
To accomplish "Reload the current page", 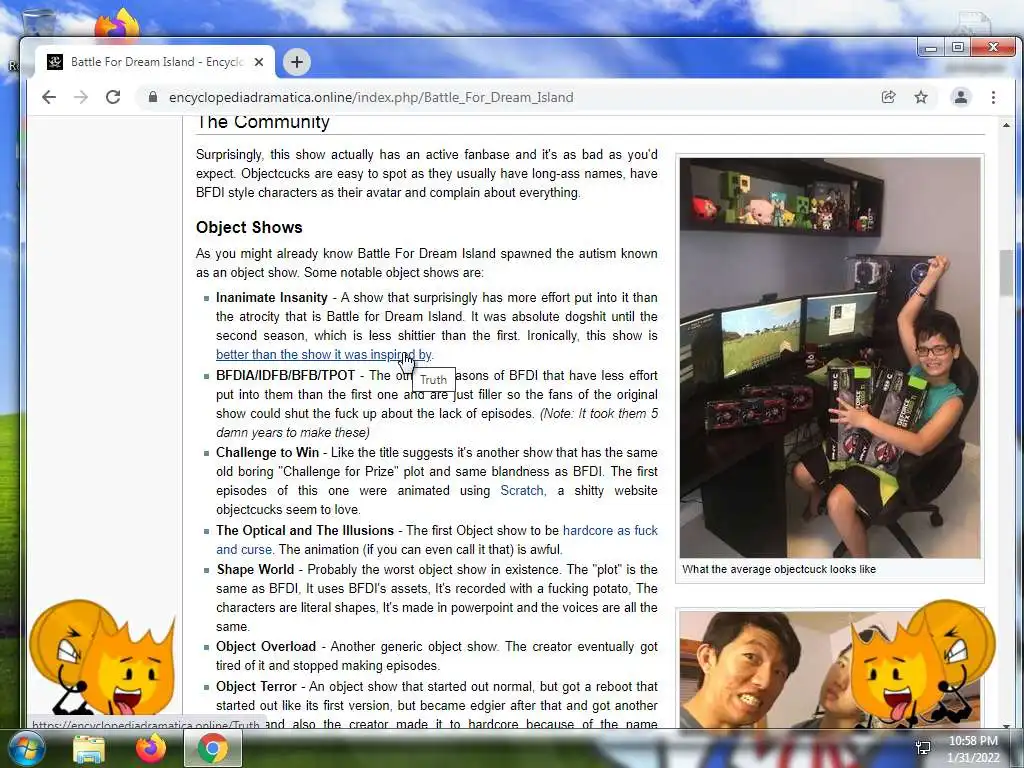I will tap(113, 97).
